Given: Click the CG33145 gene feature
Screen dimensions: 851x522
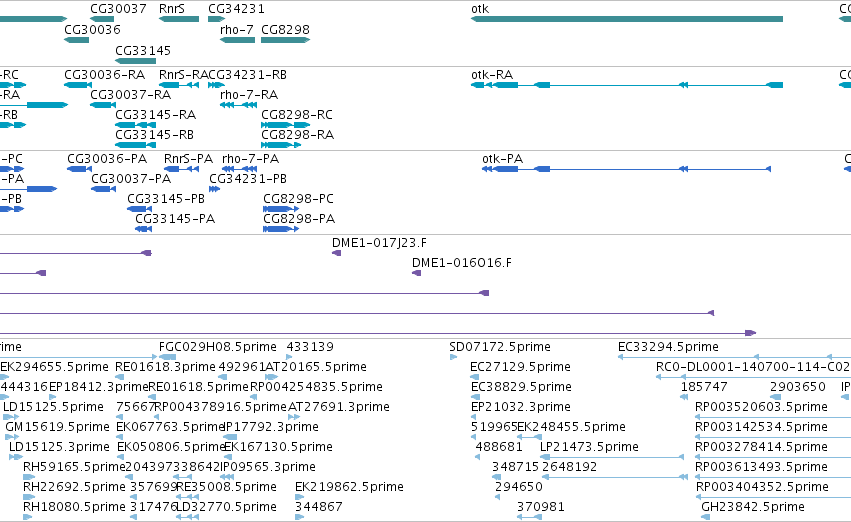Looking at the screenshot, I should (x=136, y=61).
